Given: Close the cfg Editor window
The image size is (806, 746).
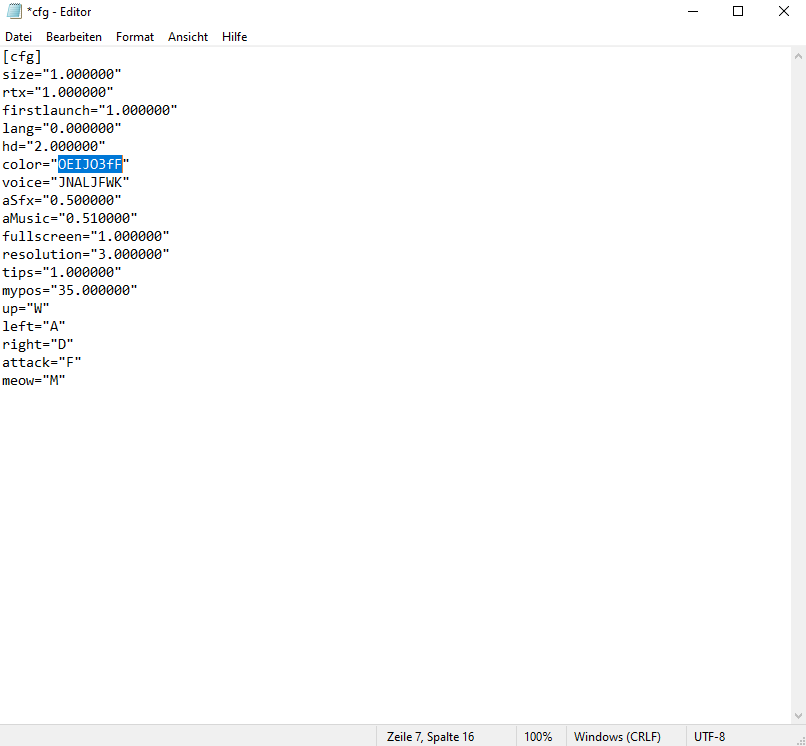Looking at the screenshot, I should point(783,11).
